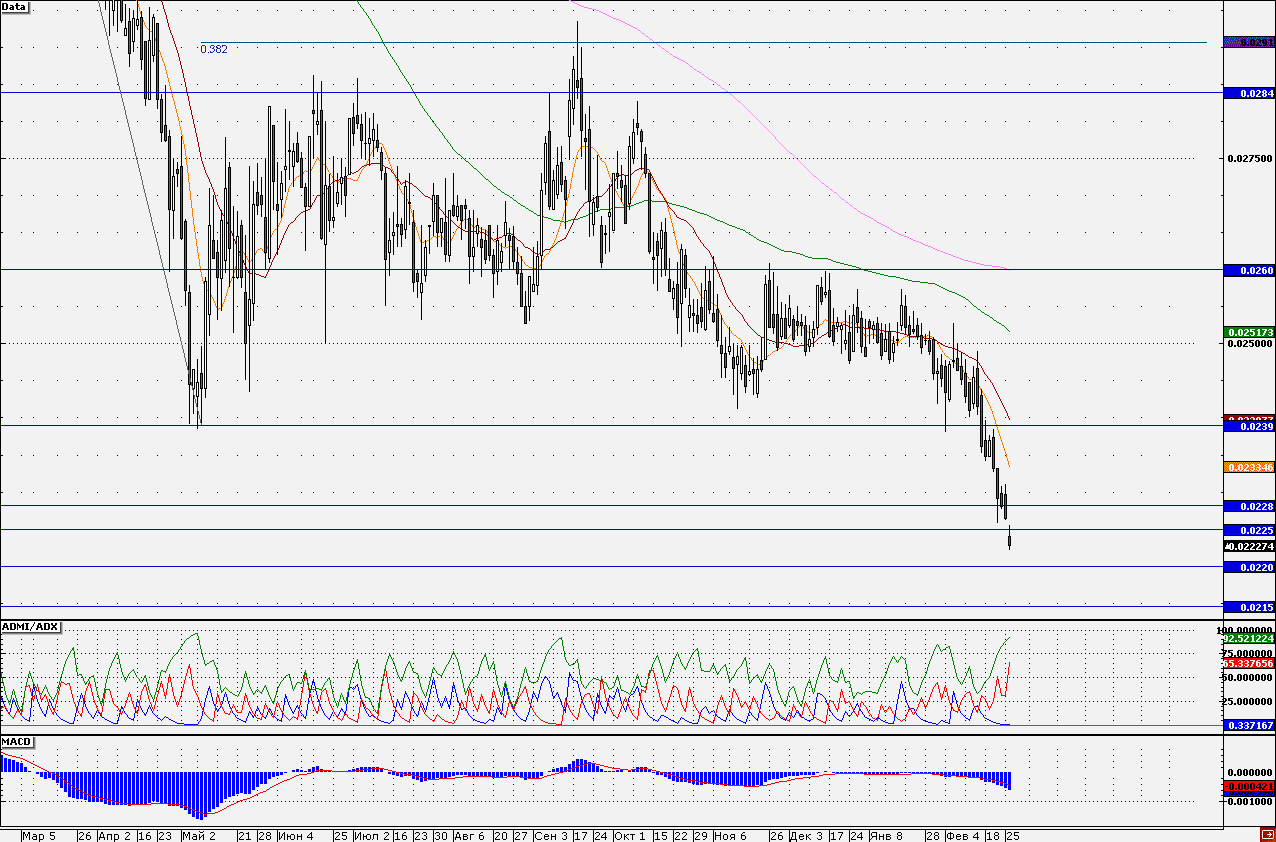Viewport: 1276px width, 842px height.
Task: Click the 0.382 Fibonacci level label
Action: click(x=213, y=49)
